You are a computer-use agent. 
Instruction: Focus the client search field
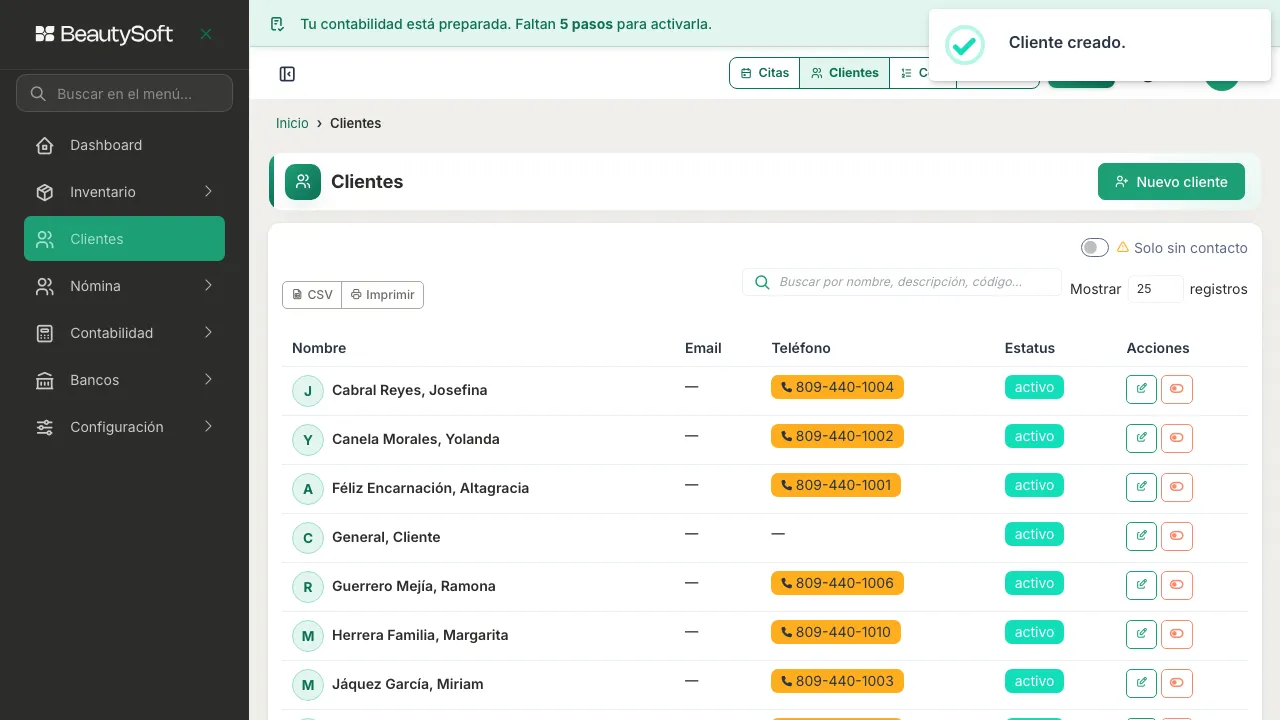902,282
